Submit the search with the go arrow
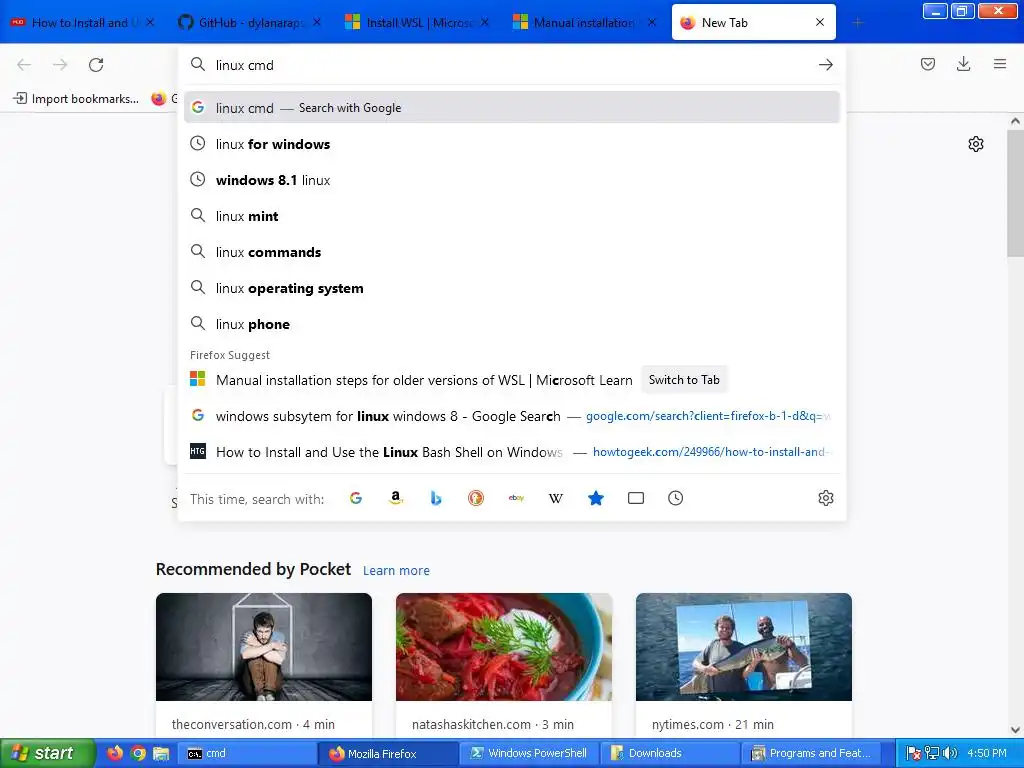1024x768 pixels. click(825, 65)
